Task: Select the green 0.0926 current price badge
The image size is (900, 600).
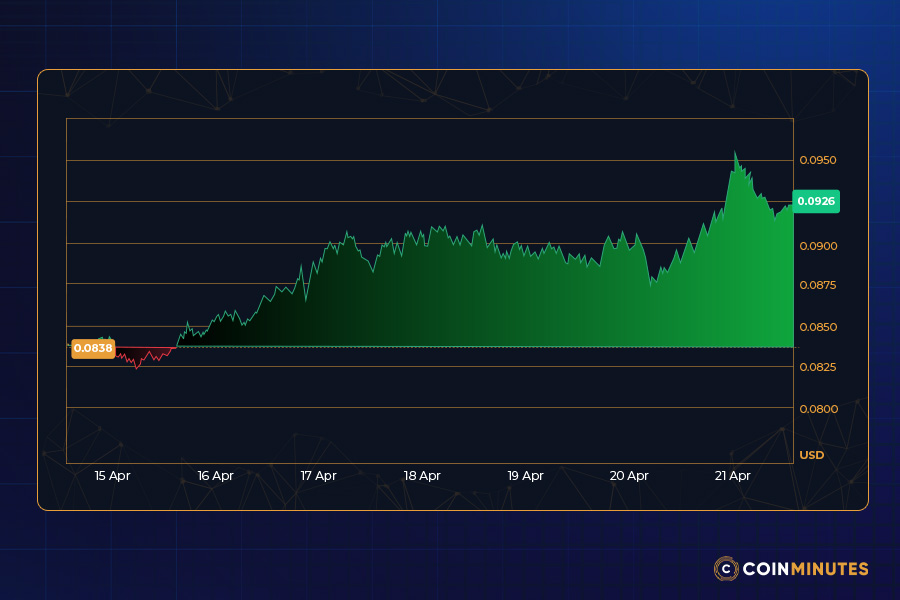Action: pos(815,201)
